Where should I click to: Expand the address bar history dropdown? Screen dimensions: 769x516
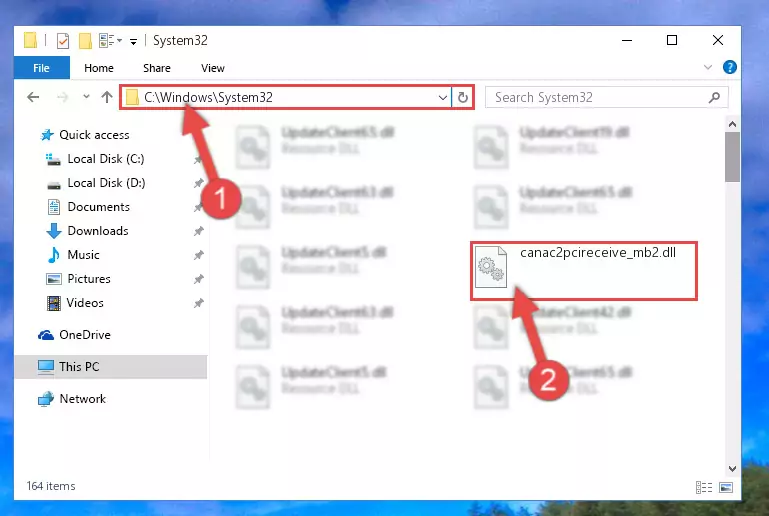tap(442, 97)
